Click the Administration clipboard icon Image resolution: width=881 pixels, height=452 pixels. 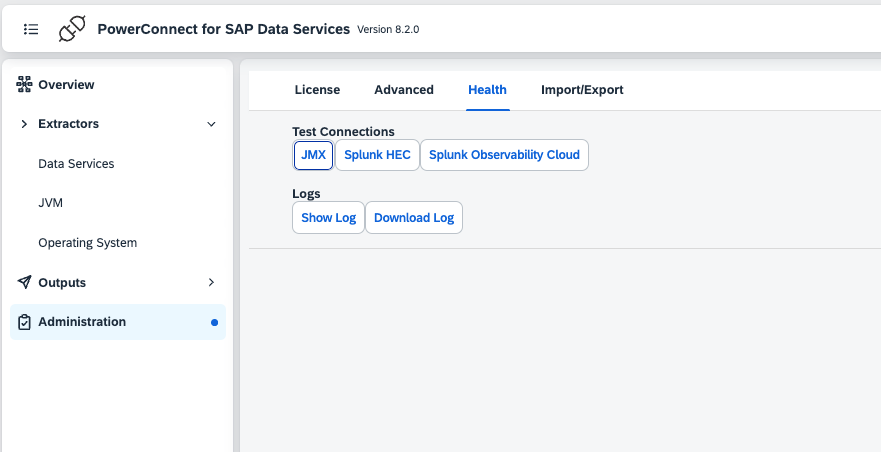tap(25, 322)
